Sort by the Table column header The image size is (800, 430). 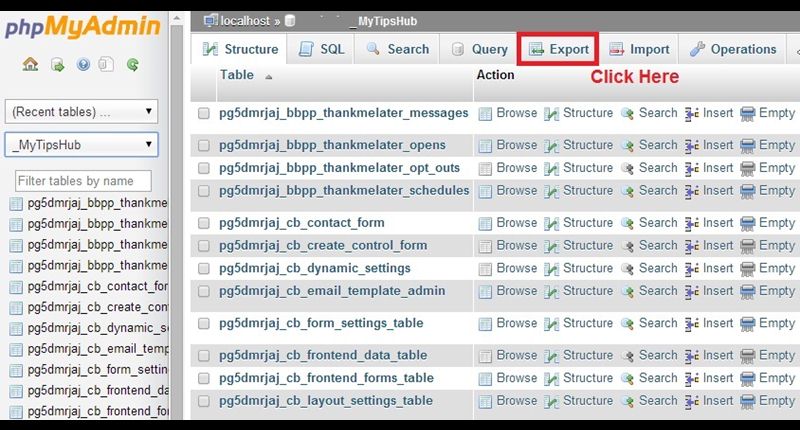click(237, 75)
